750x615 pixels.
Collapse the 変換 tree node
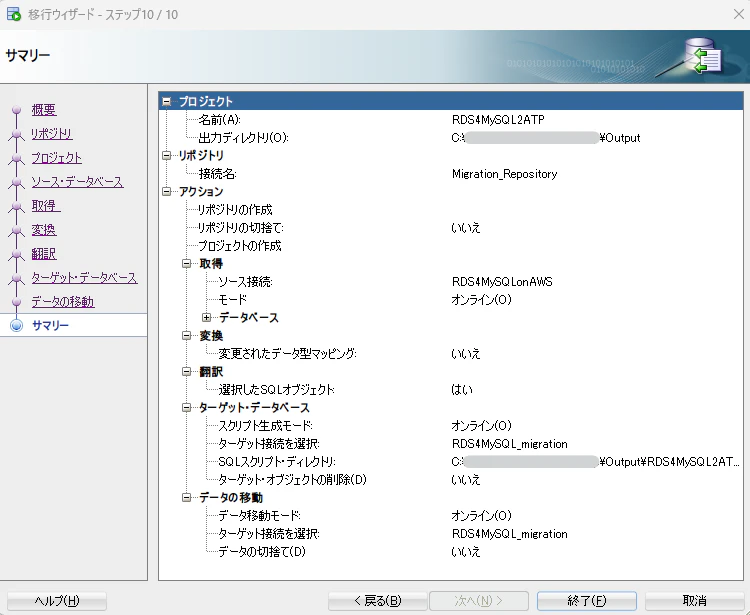(x=187, y=335)
